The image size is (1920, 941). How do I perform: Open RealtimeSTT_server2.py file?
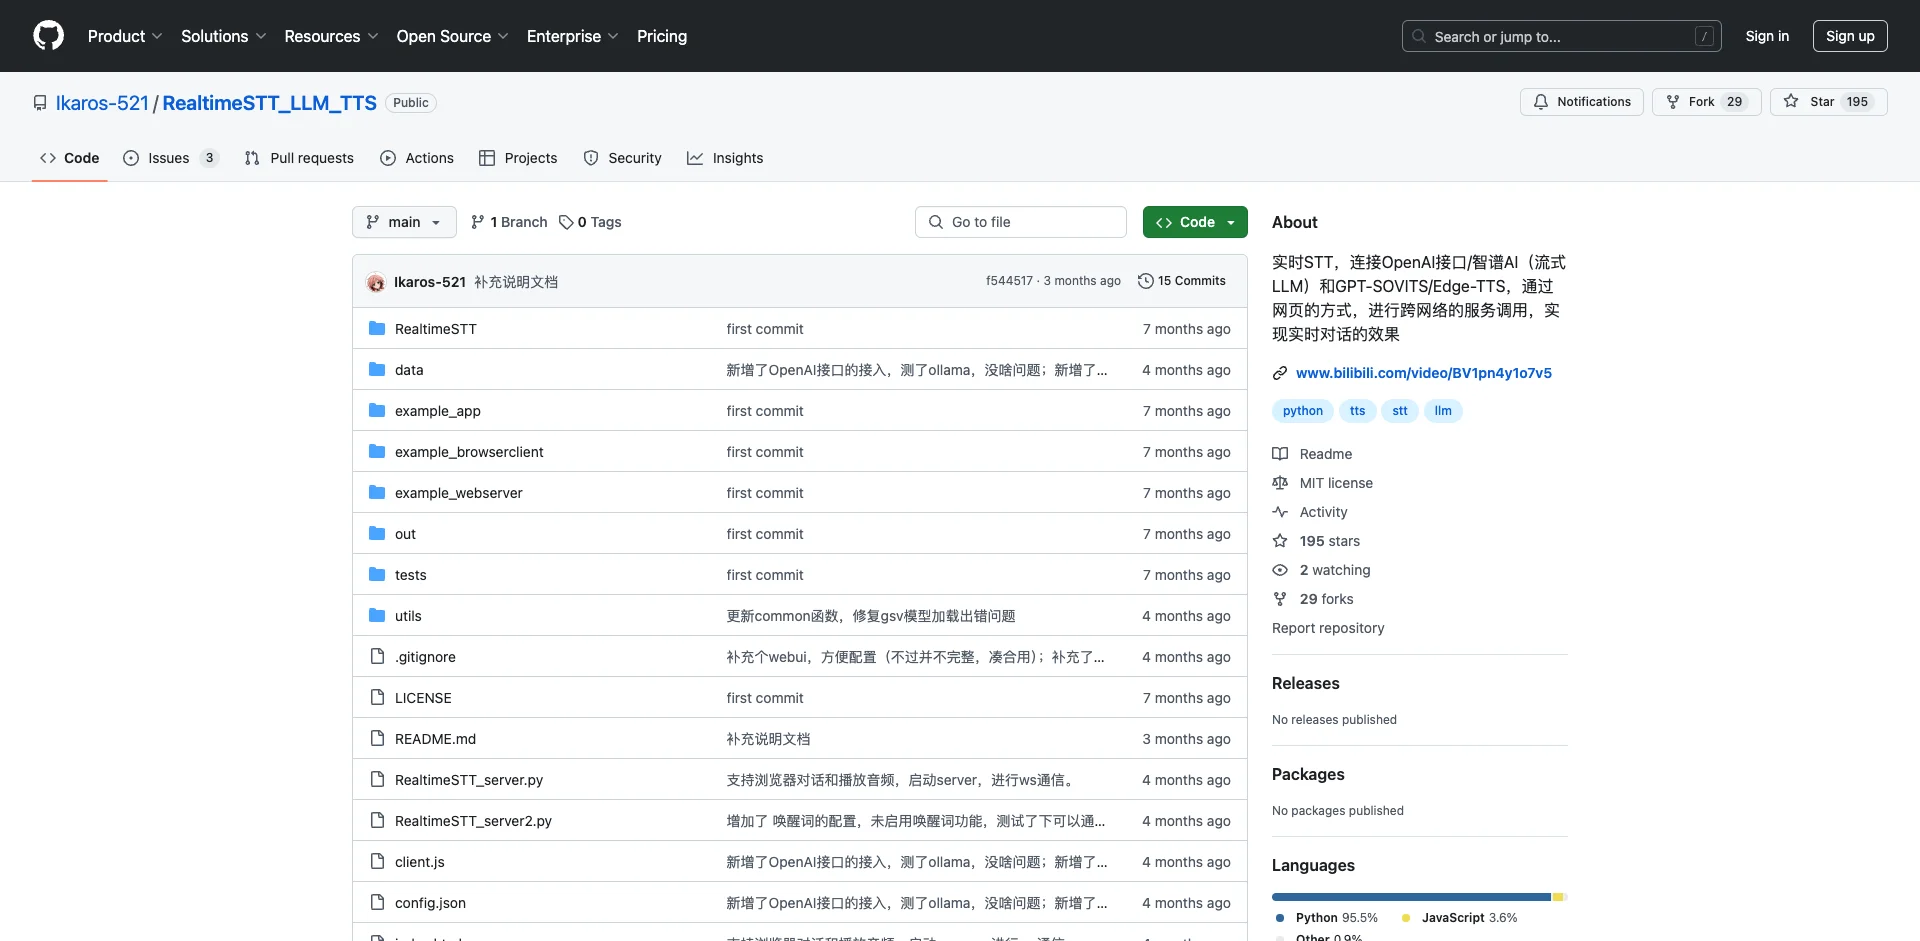[473, 821]
